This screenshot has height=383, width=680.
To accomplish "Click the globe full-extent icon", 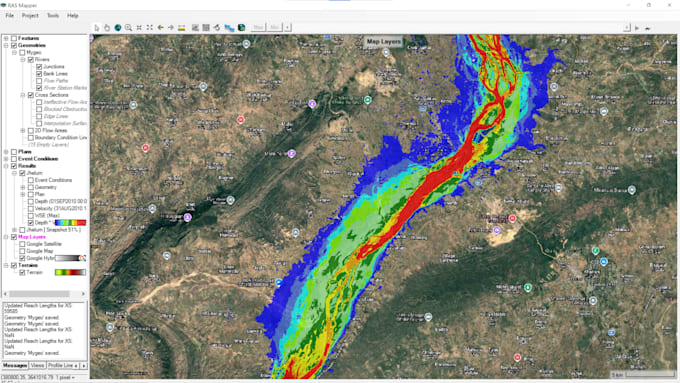I will click(118, 28).
